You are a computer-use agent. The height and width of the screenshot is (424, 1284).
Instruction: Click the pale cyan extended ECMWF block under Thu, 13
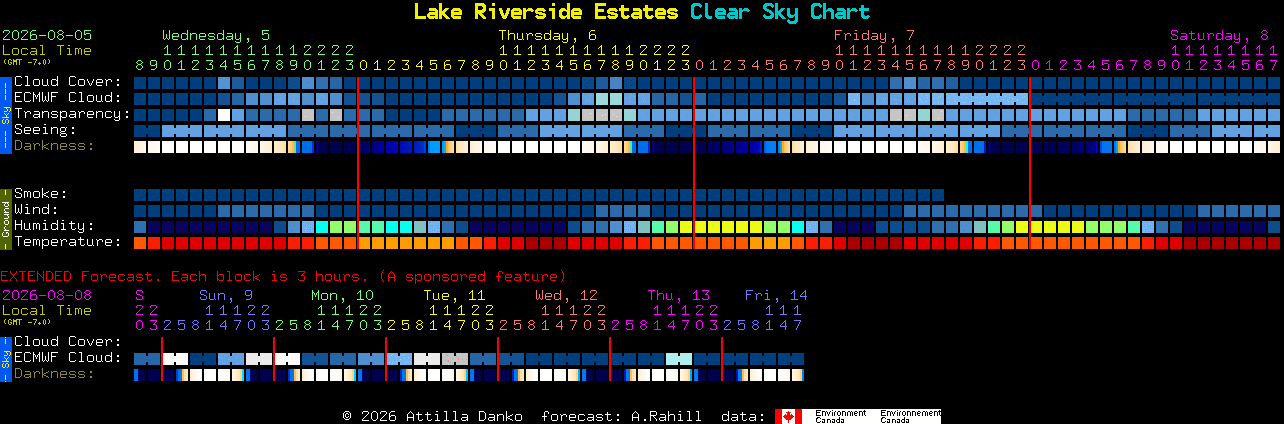(679, 358)
